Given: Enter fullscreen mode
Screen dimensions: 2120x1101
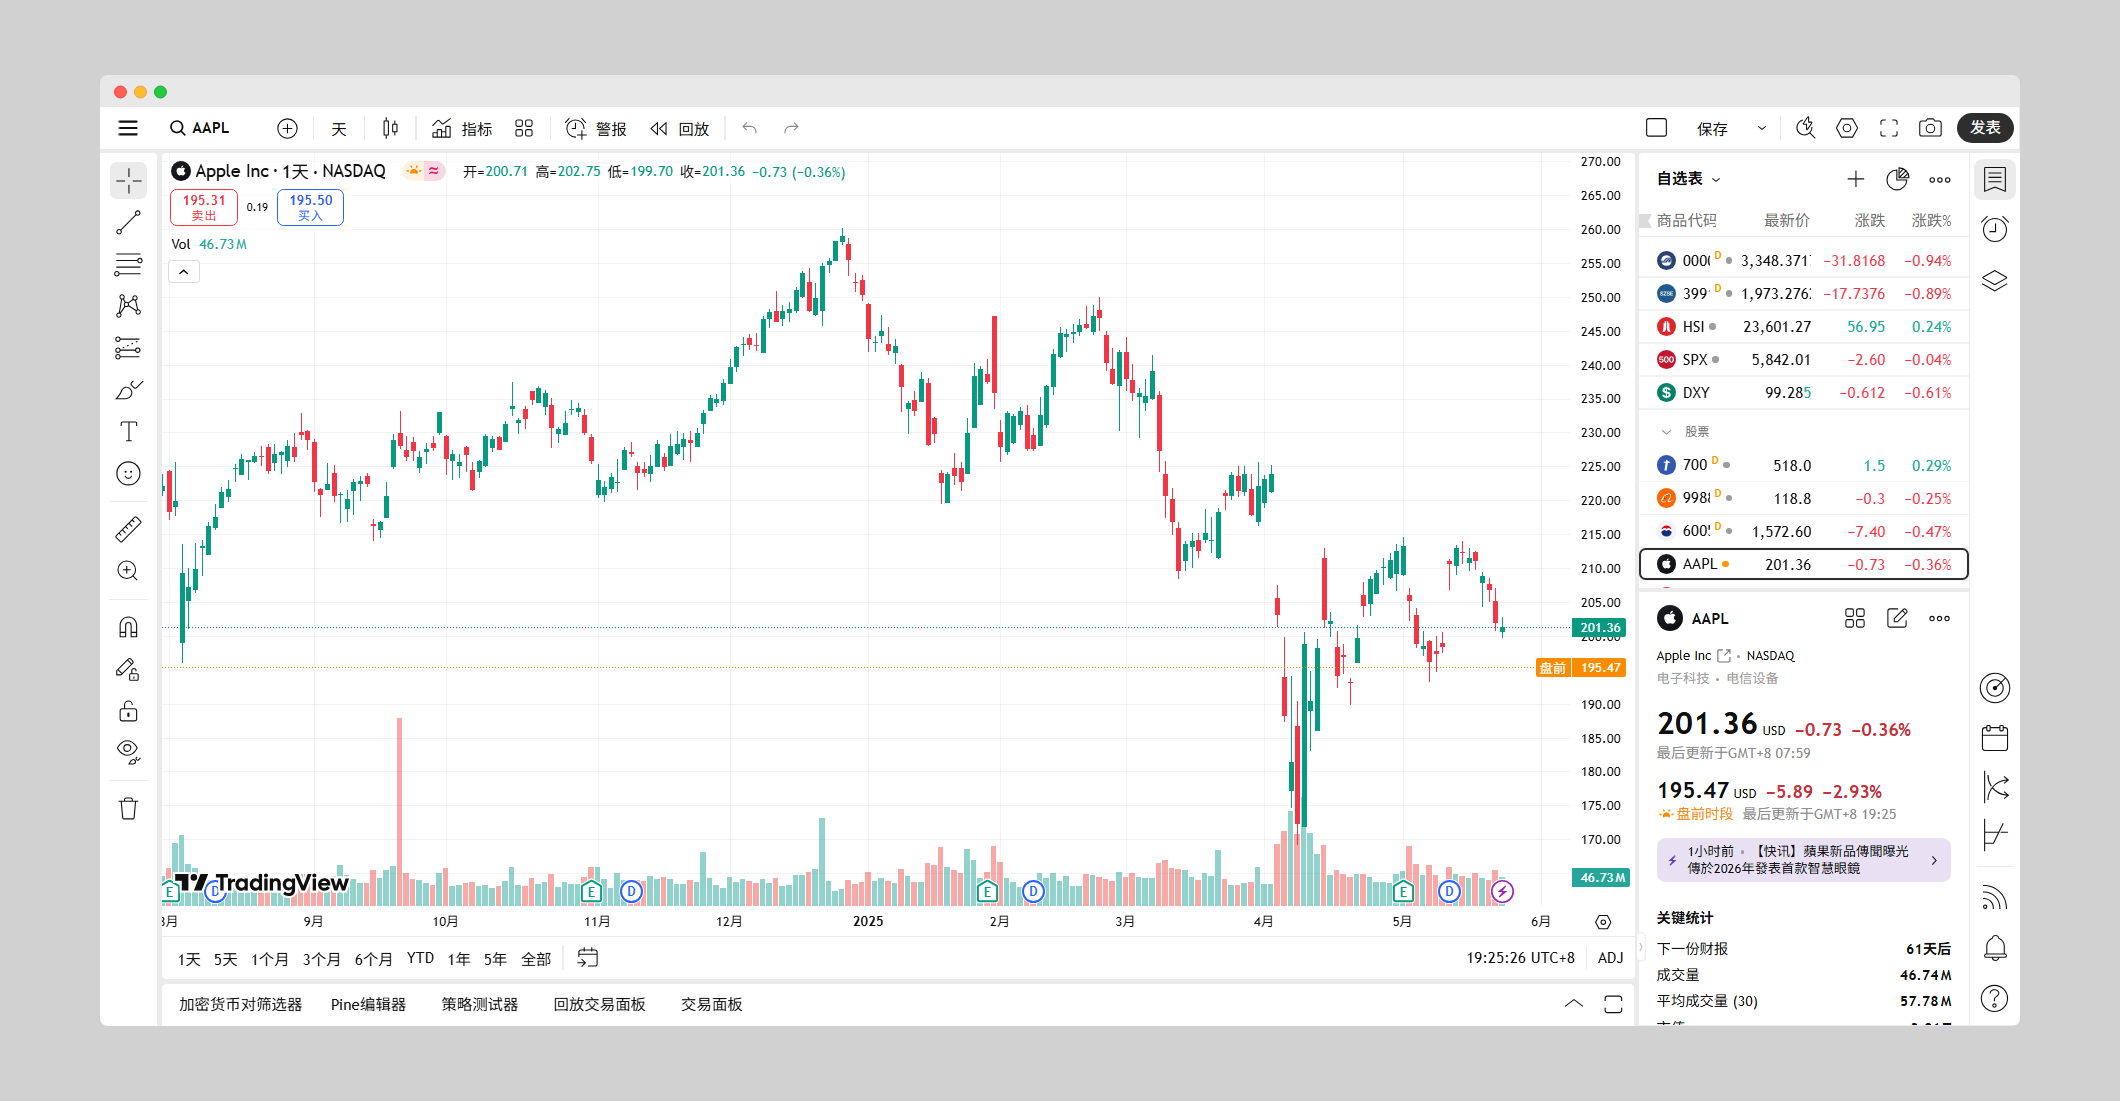Looking at the screenshot, I should pyautogui.click(x=1889, y=128).
